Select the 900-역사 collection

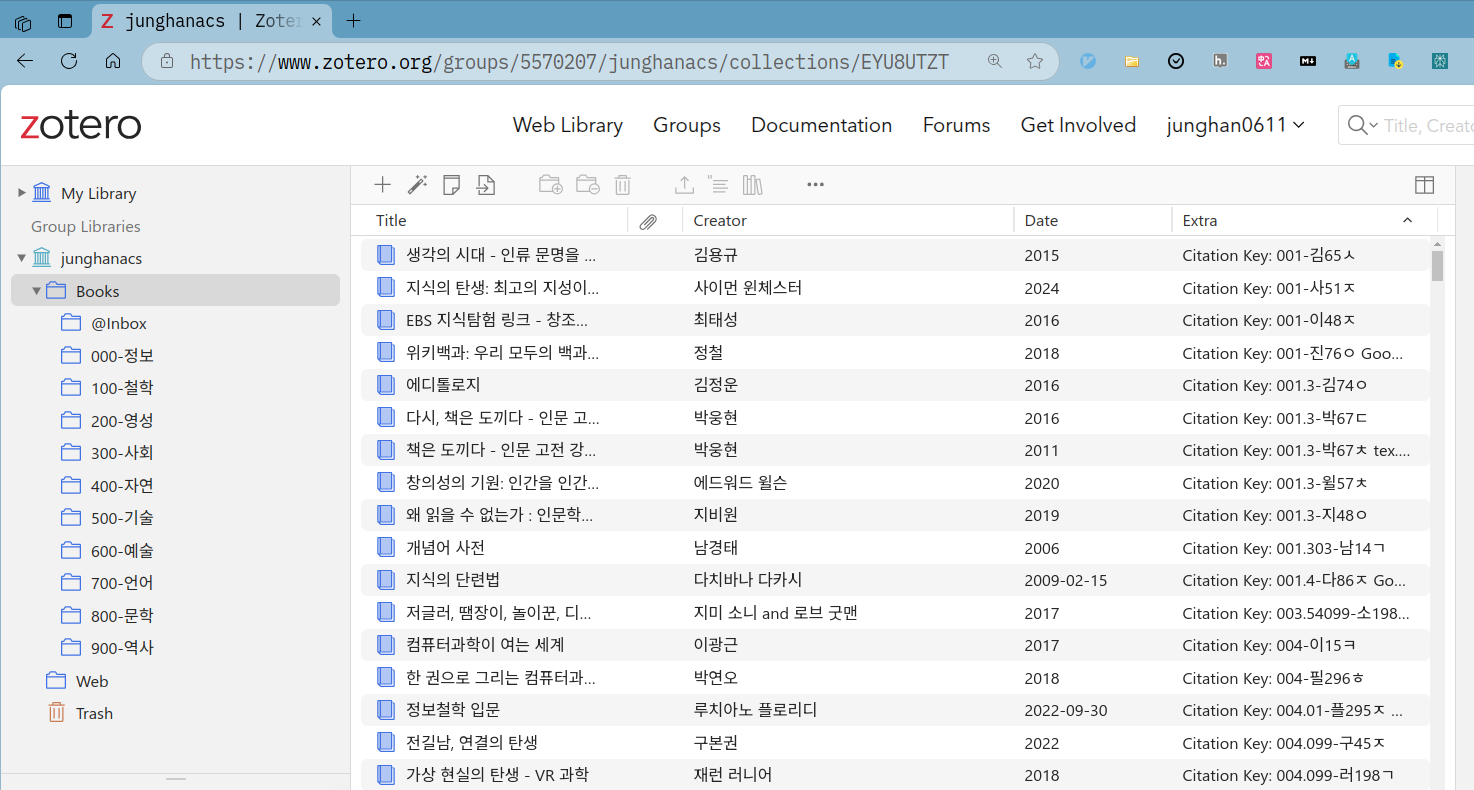[x=122, y=648]
